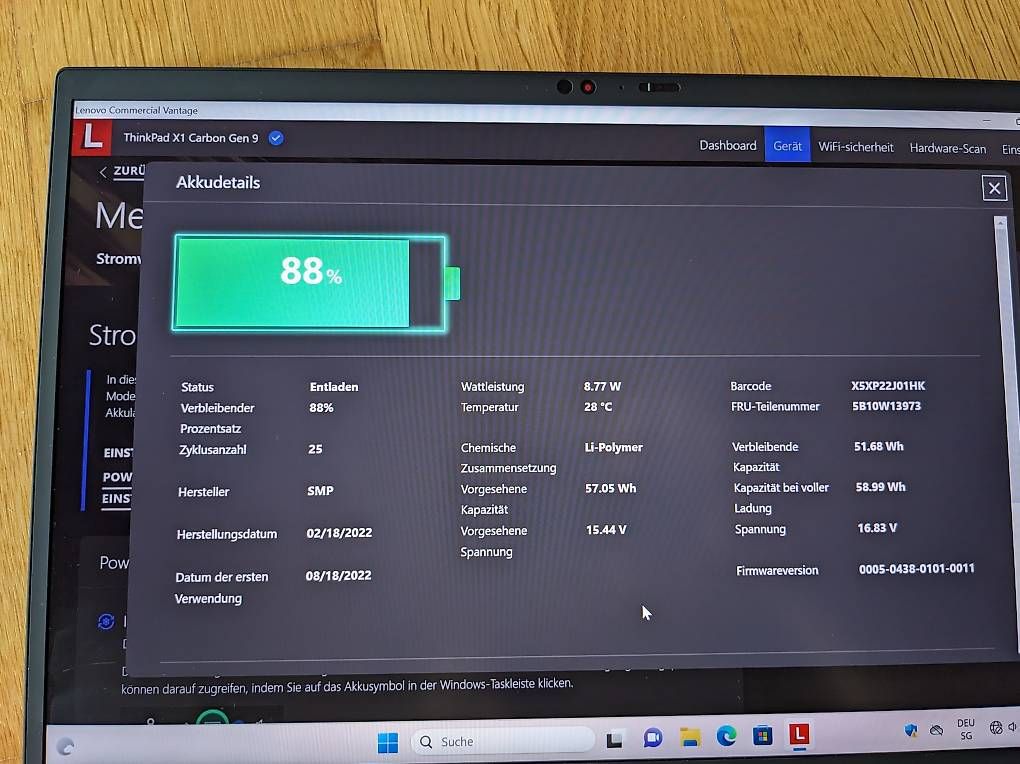Click the Zyklusanzahl label

[x=213, y=450]
